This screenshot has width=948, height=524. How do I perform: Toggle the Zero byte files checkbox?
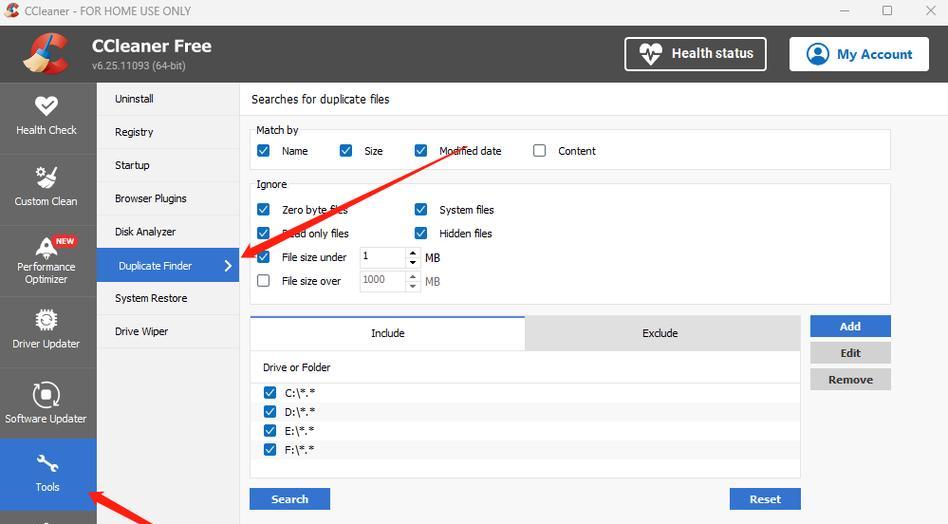(263, 209)
